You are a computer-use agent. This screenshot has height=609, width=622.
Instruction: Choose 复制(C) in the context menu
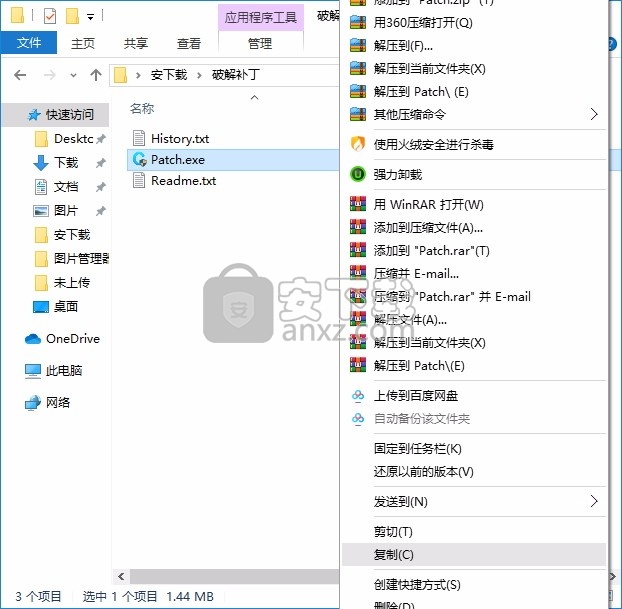(x=473, y=554)
